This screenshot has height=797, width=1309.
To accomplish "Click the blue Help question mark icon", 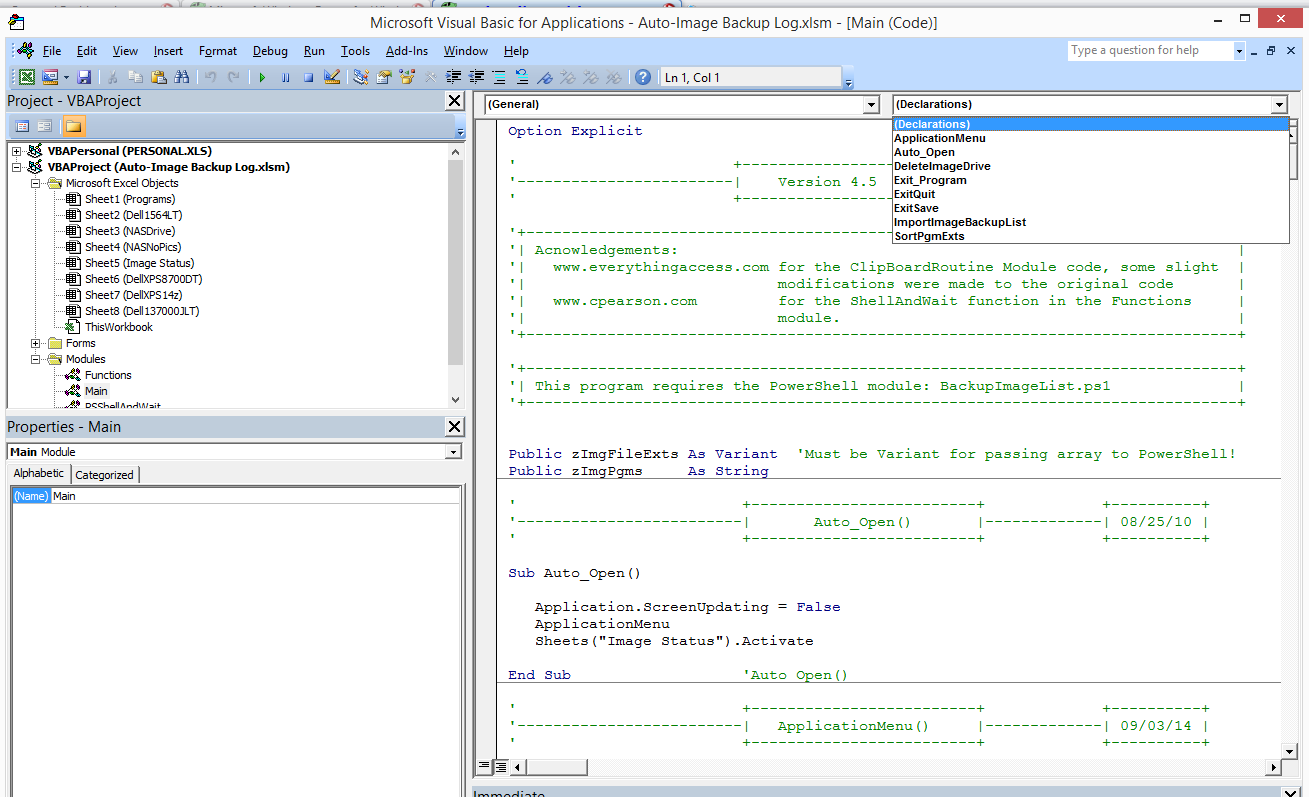I will coord(643,77).
